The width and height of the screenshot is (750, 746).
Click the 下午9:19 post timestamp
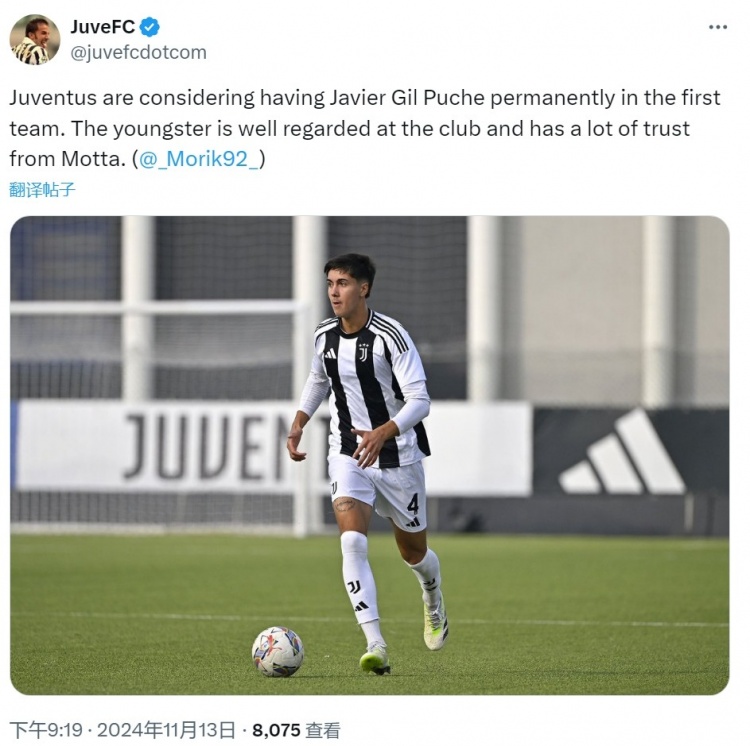[x=46, y=730]
